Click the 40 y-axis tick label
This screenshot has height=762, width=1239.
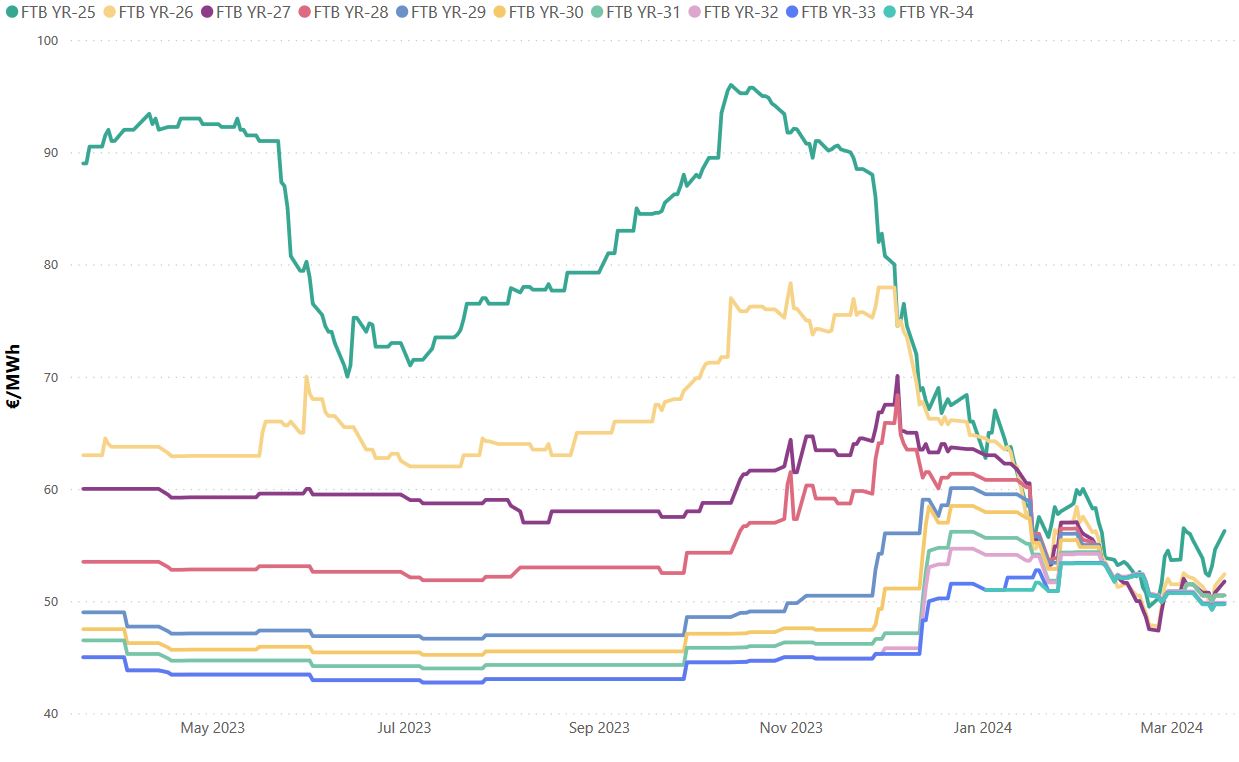pyautogui.click(x=52, y=714)
